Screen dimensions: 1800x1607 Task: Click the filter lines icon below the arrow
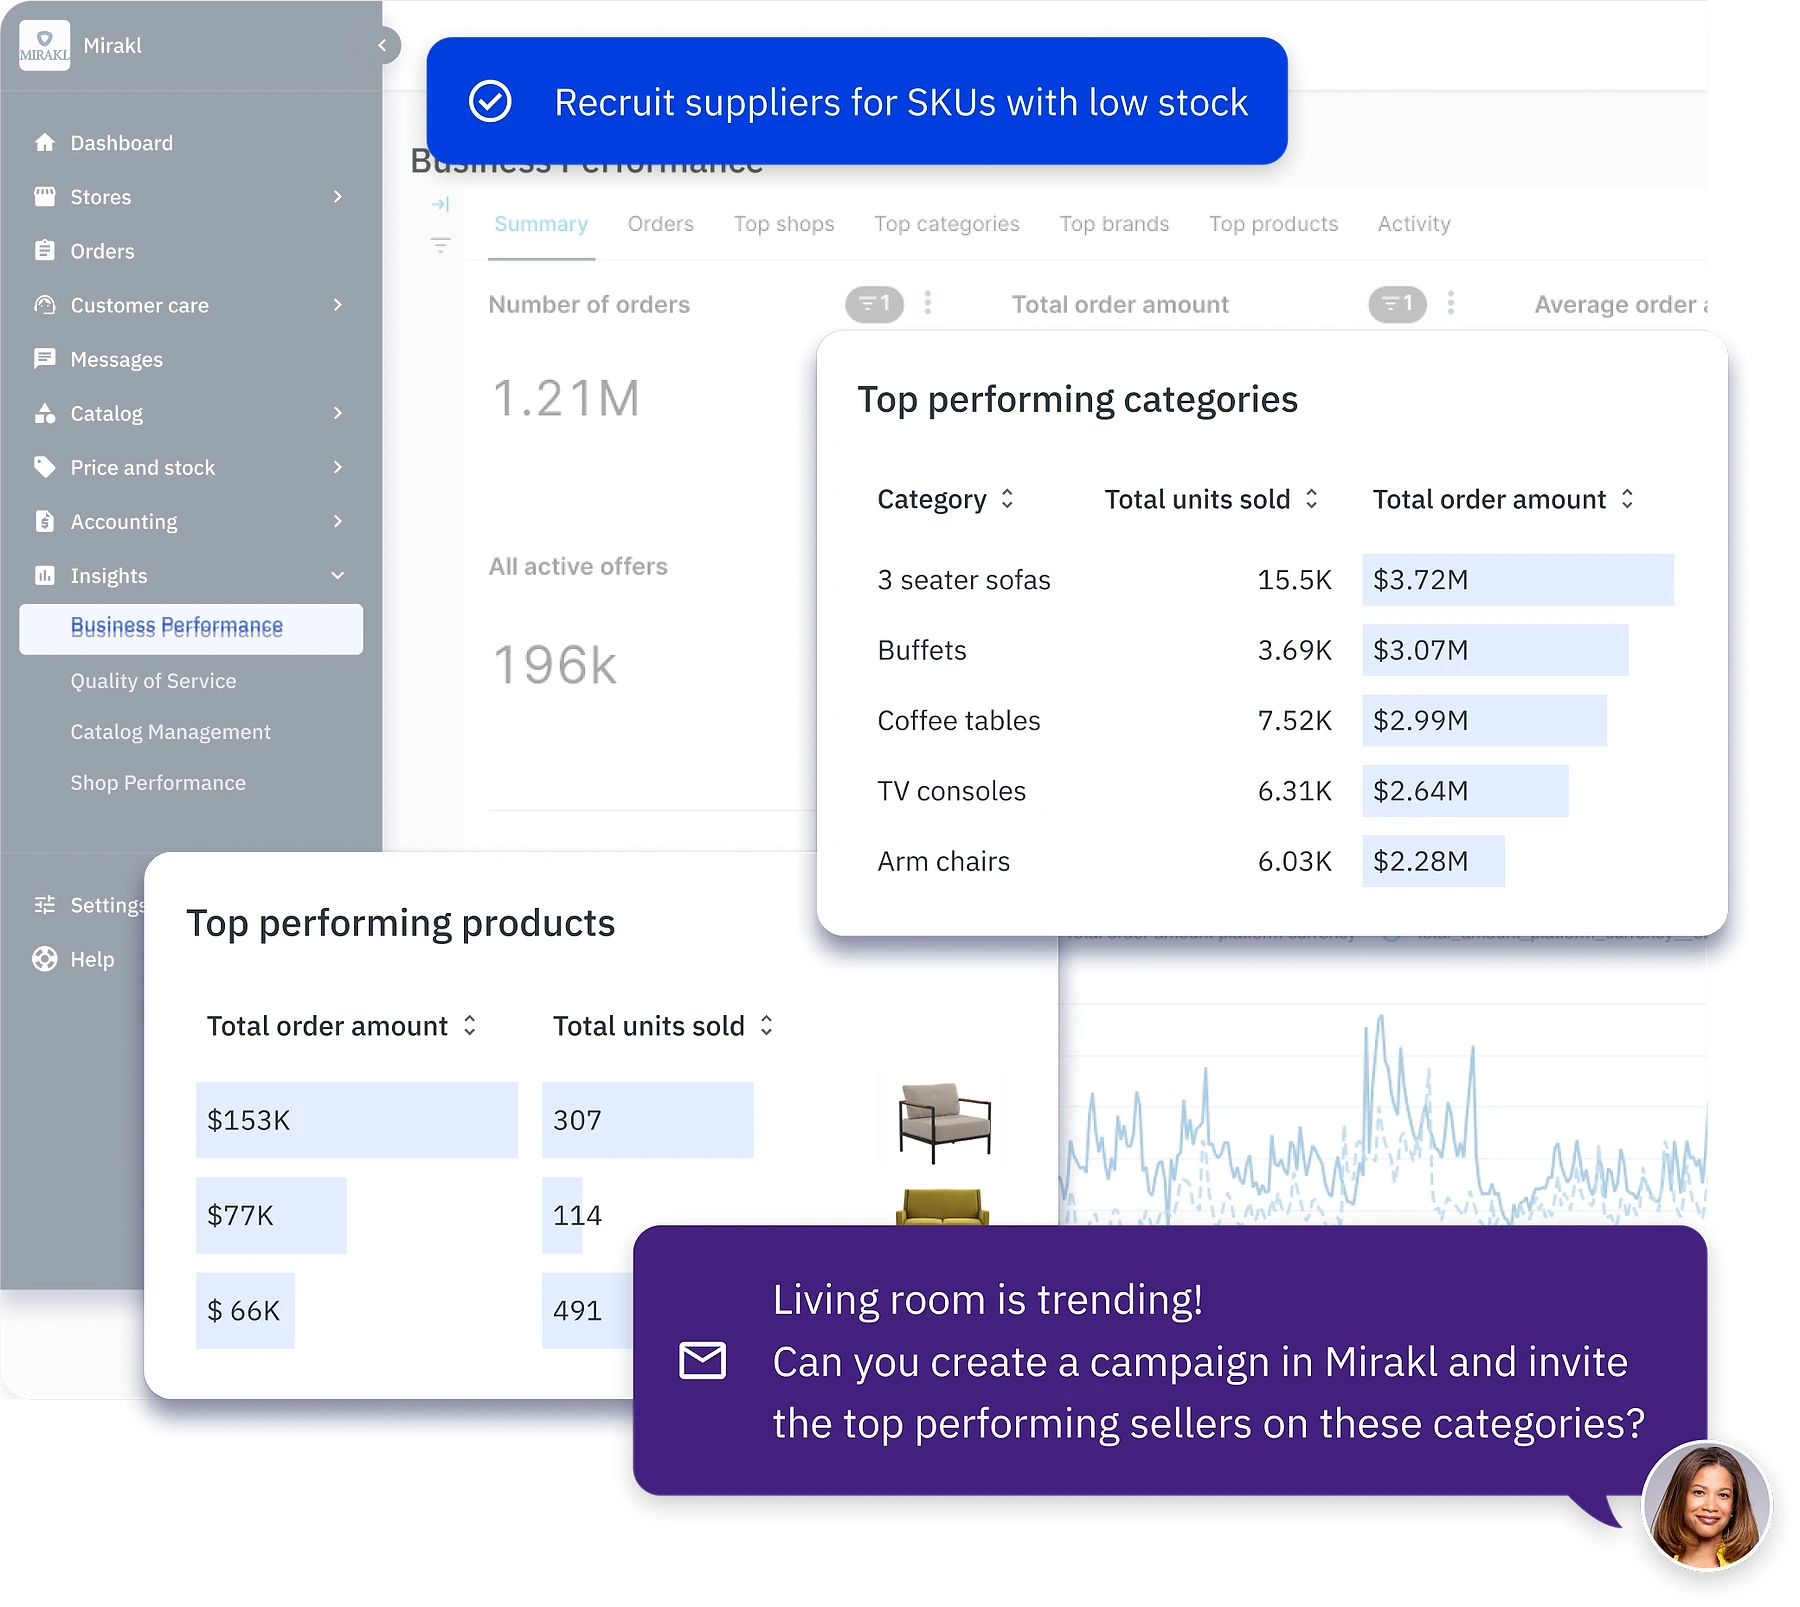pos(440,245)
